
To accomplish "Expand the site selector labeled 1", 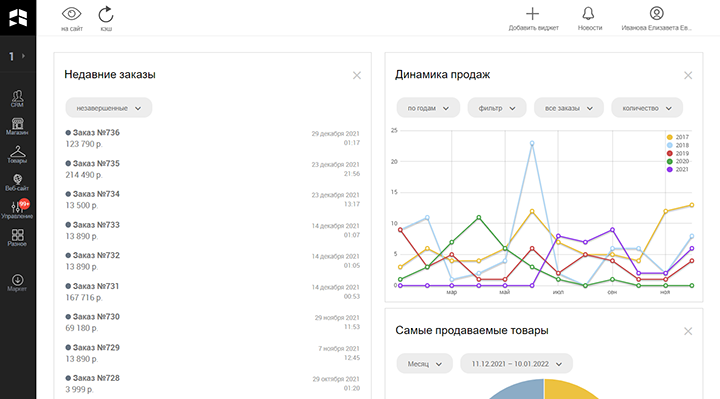I will 17,56.
